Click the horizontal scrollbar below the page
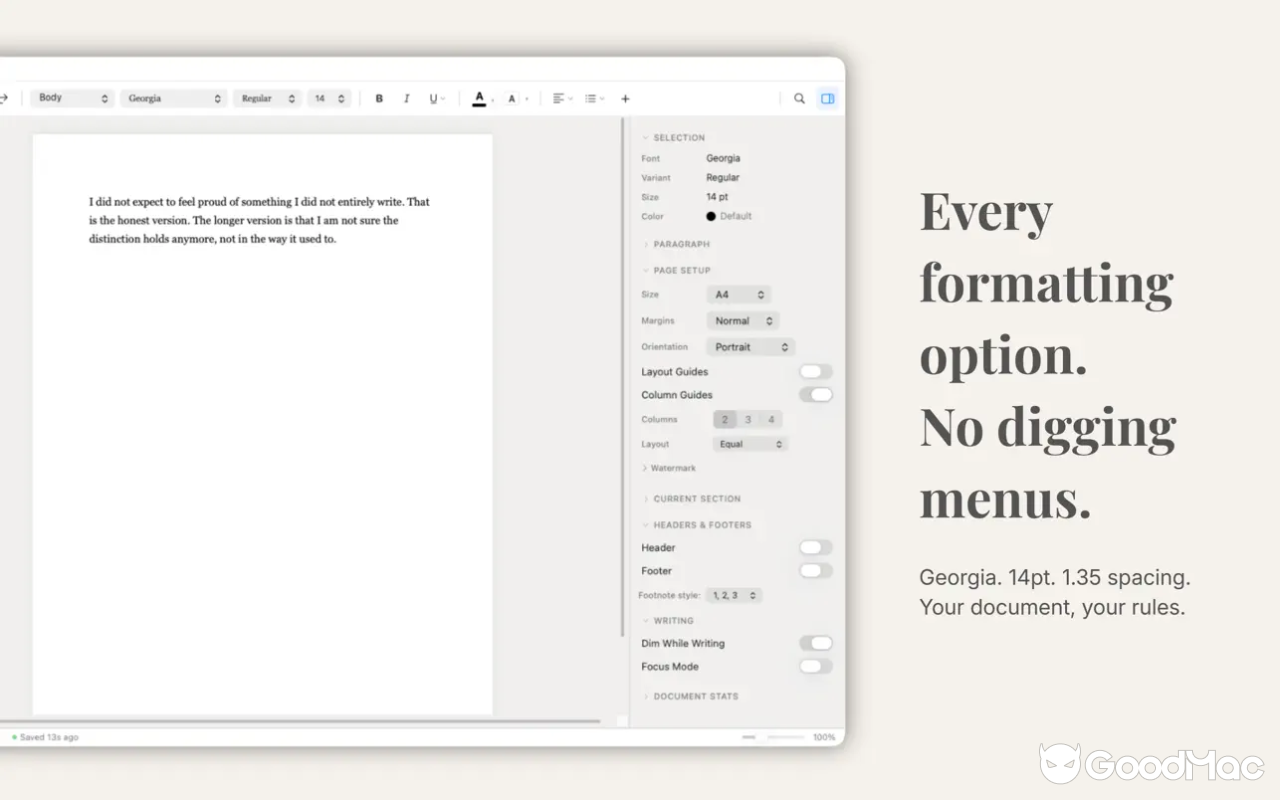1280x800 pixels. pyautogui.click(x=300, y=721)
